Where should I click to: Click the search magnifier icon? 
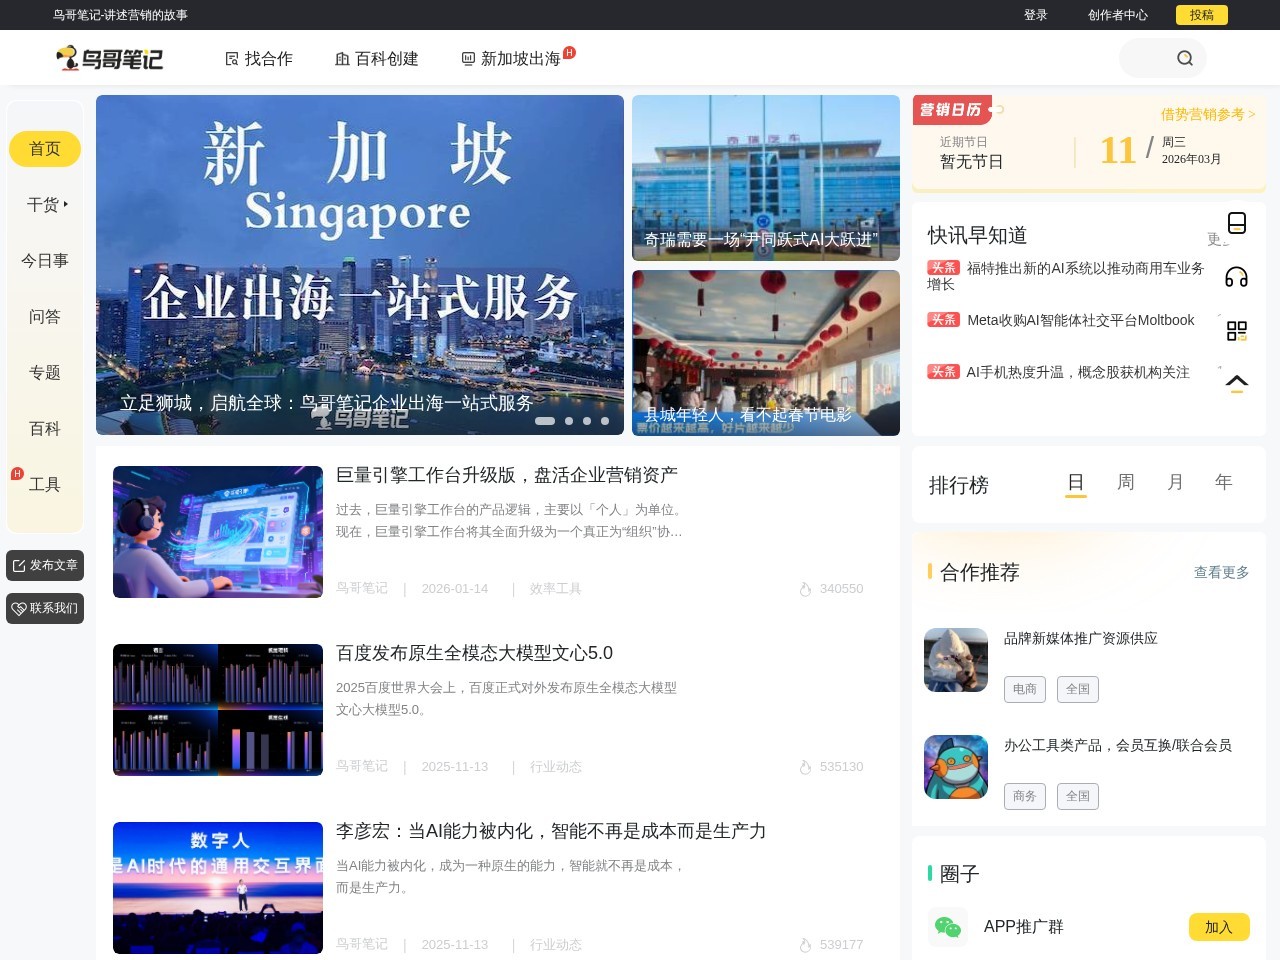(x=1185, y=58)
